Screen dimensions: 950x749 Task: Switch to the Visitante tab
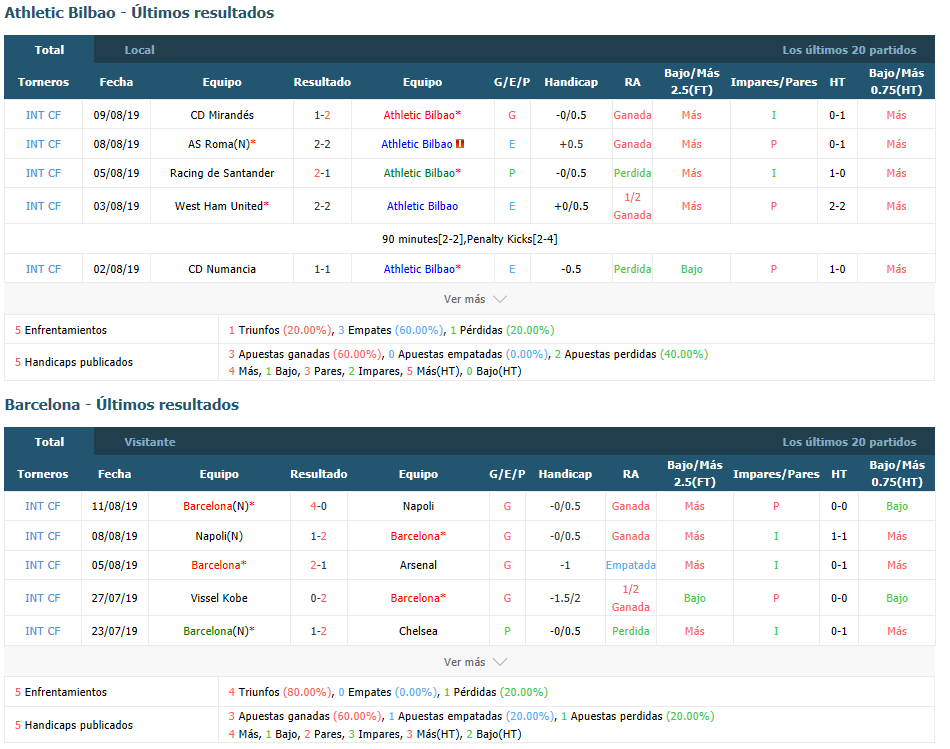[150, 442]
